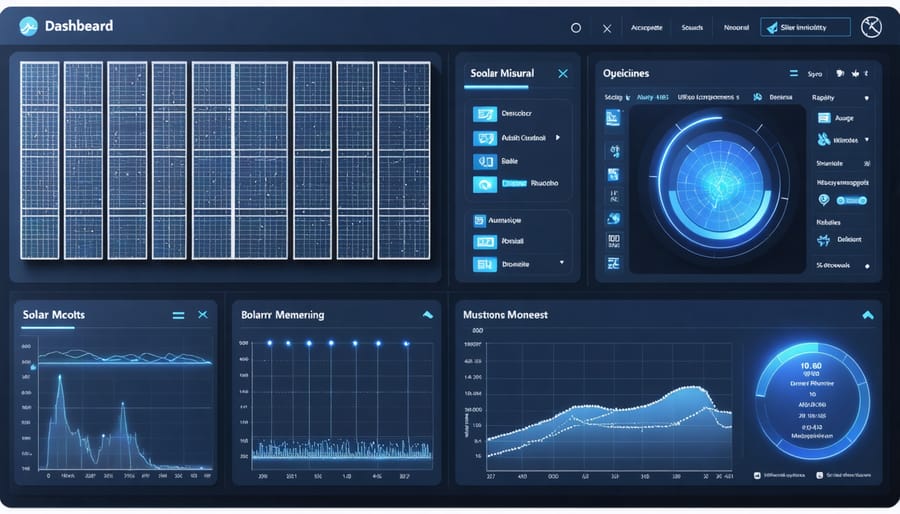Click the icon left of Rhuocho
Screen dimensions: 900x514
point(485,185)
